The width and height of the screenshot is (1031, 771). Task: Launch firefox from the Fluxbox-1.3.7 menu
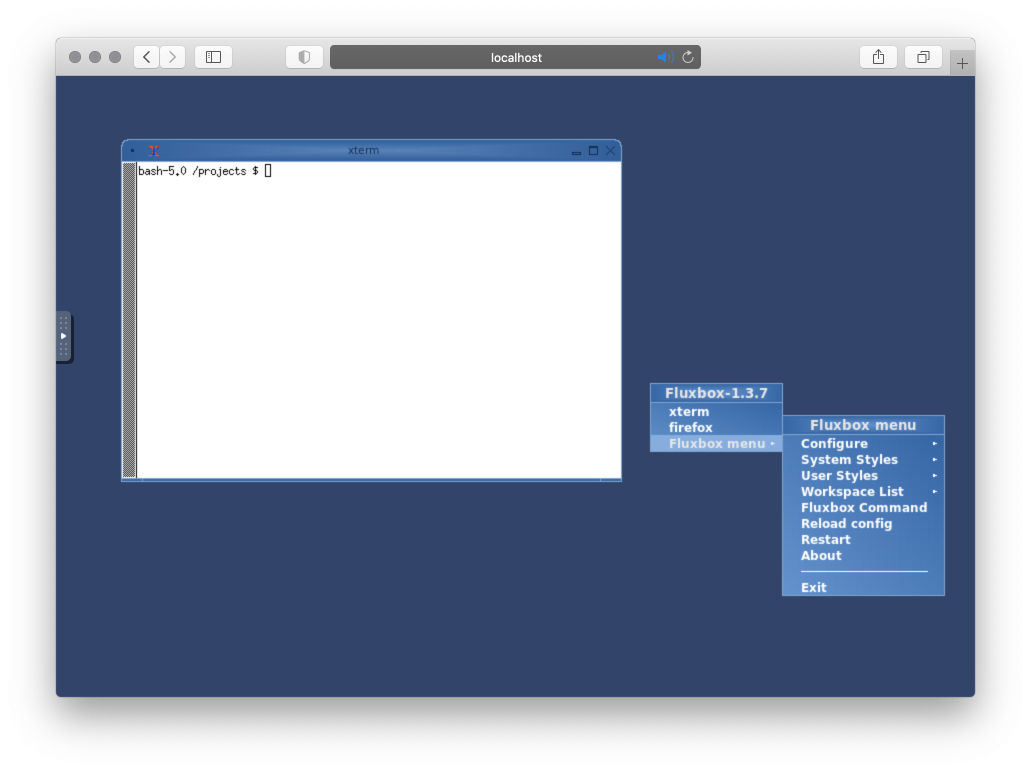point(690,427)
